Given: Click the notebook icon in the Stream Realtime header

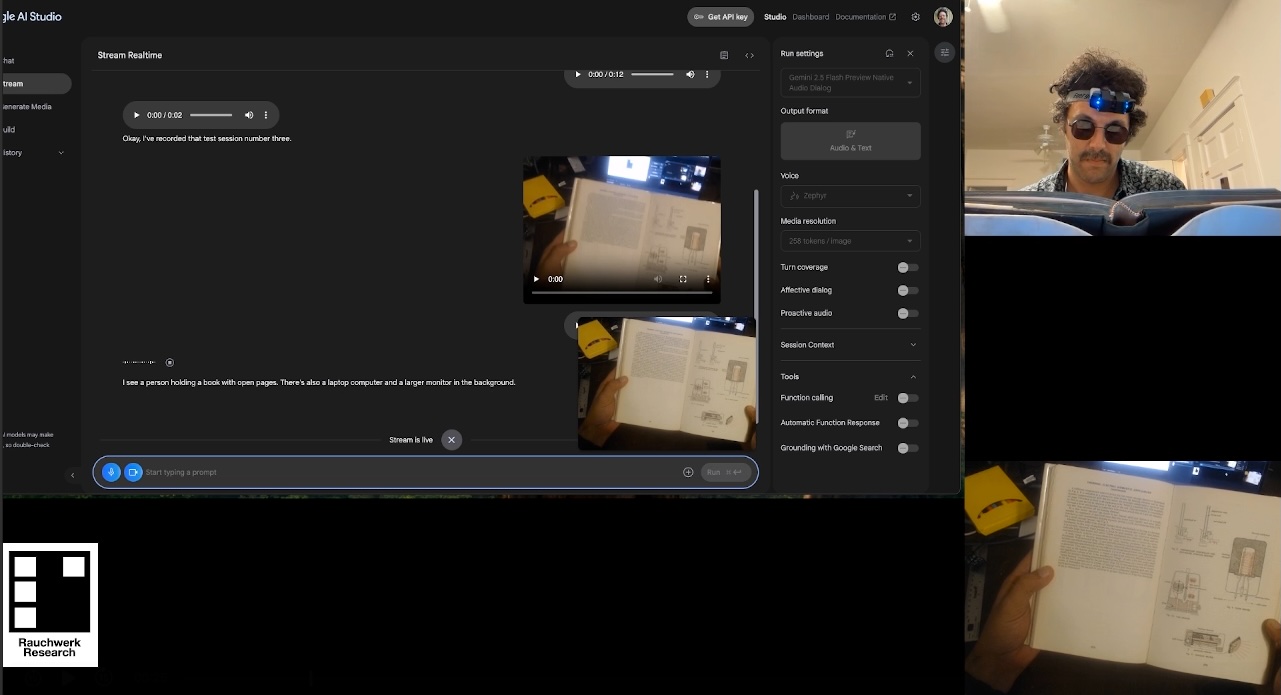Looking at the screenshot, I should (x=724, y=55).
